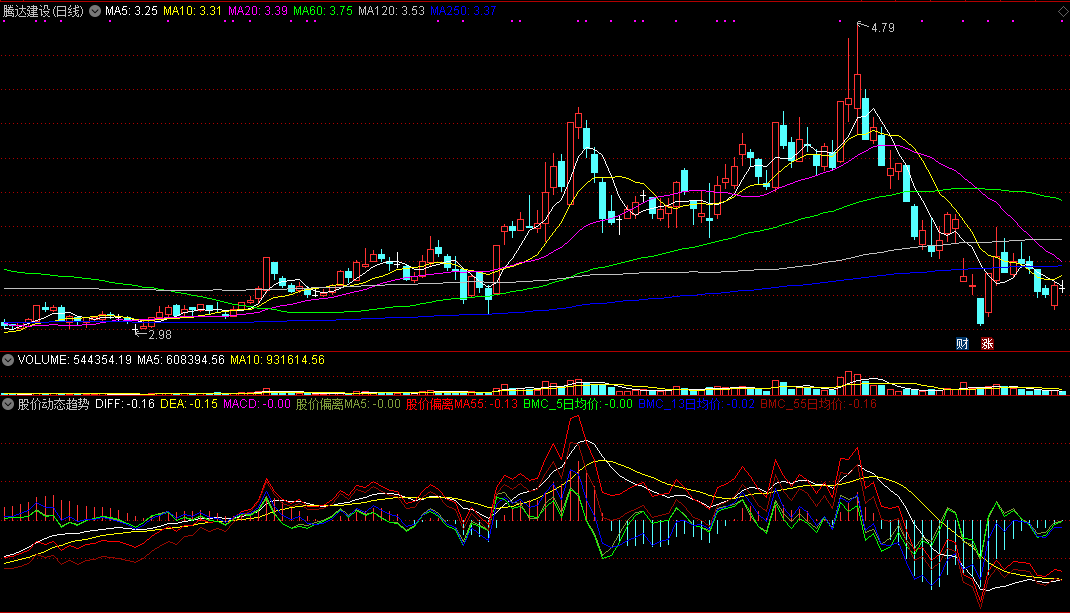1070x613 pixels.
Task: Click the 股价偏离MA5: -0.00 label
Action: [348, 404]
